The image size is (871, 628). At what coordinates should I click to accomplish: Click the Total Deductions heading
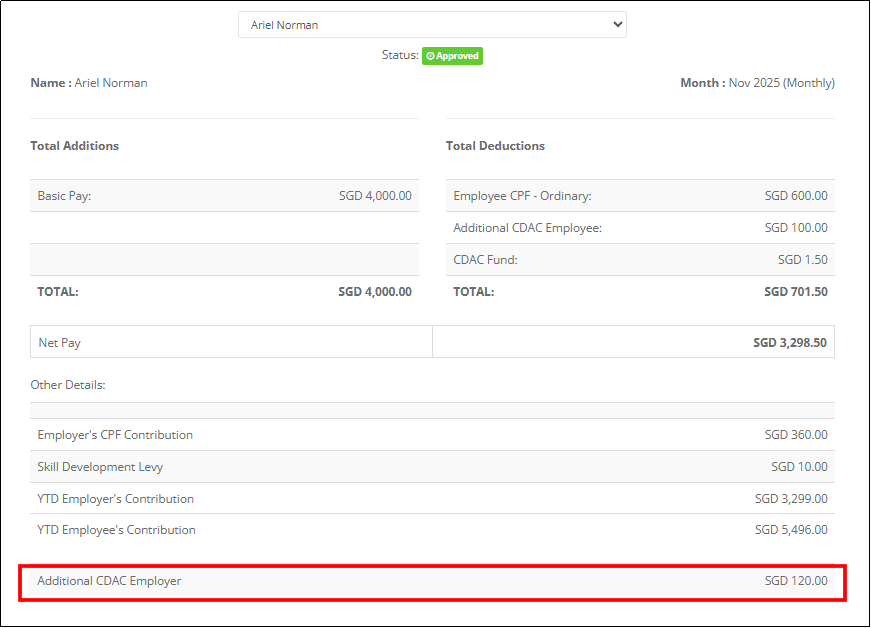pos(495,145)
